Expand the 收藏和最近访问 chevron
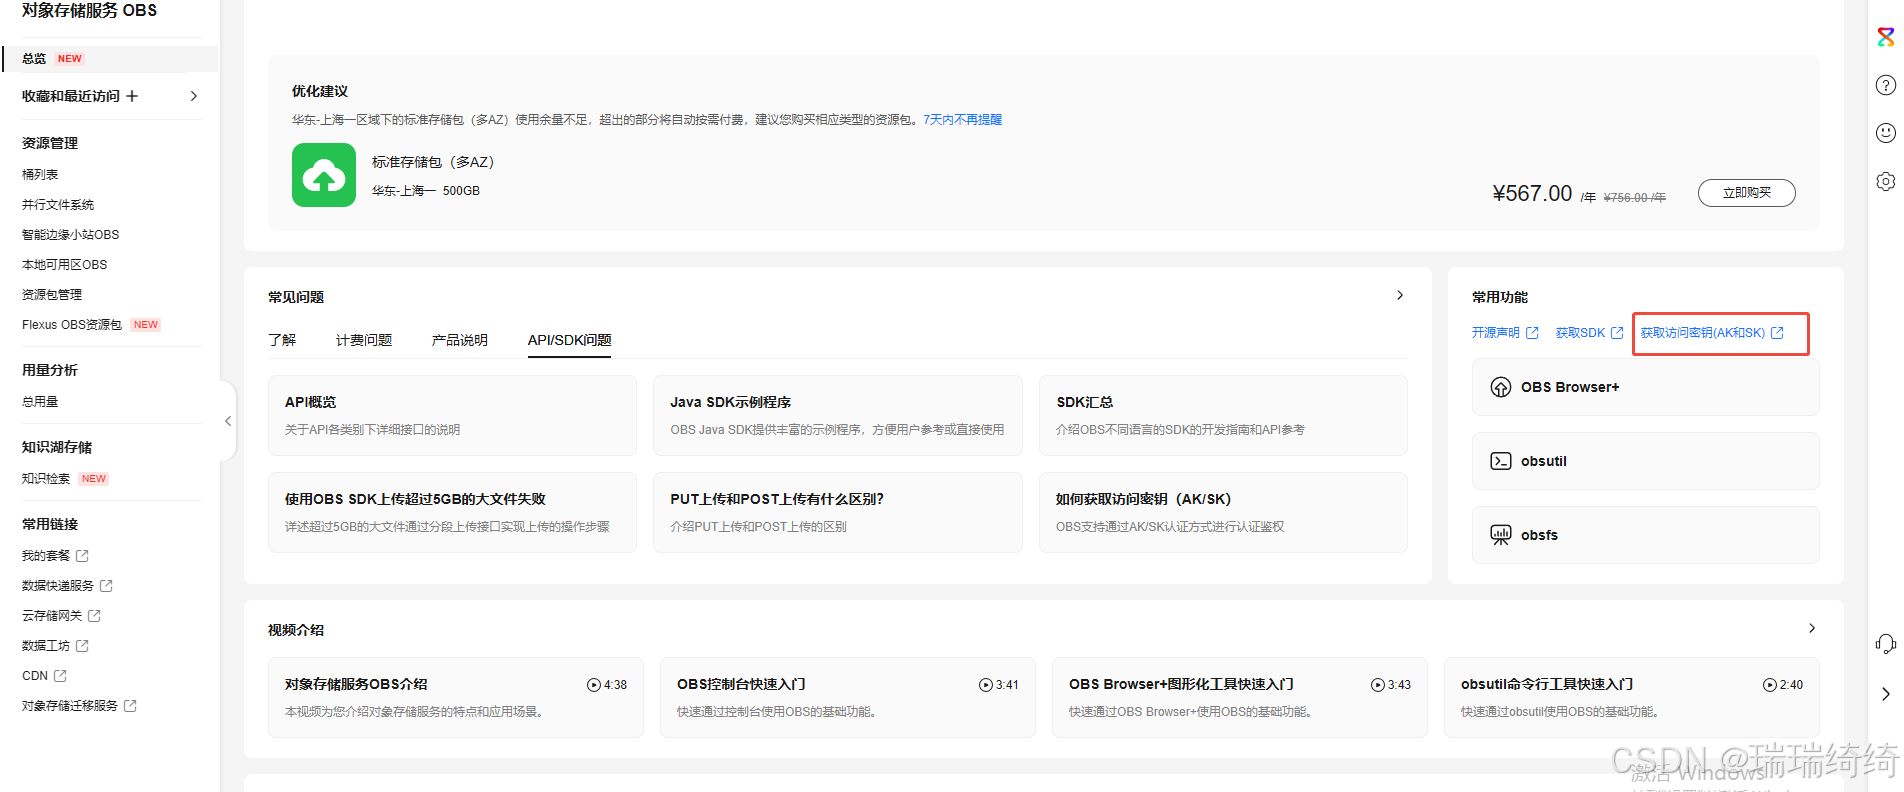The image size is (1904, 792). [x=194, y=96]
